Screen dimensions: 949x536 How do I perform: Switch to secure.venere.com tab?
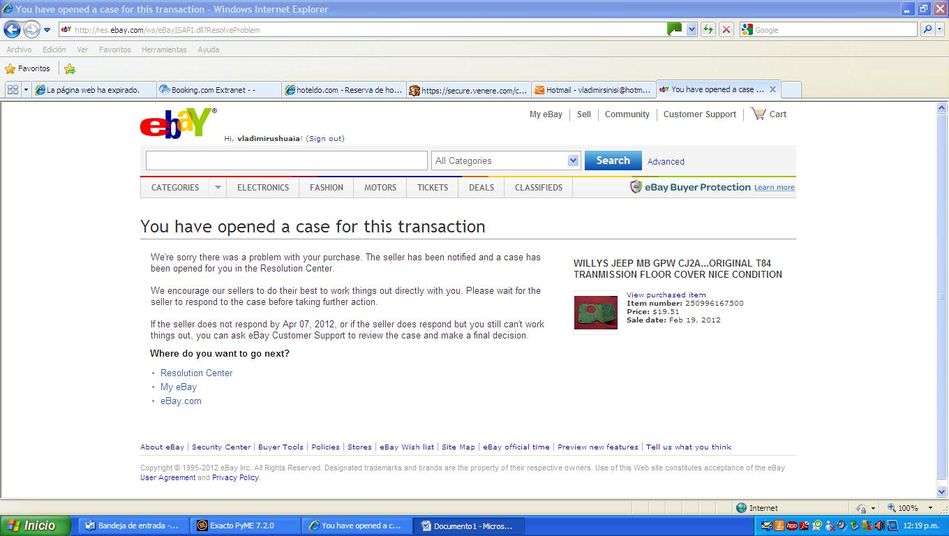(469, 90)
